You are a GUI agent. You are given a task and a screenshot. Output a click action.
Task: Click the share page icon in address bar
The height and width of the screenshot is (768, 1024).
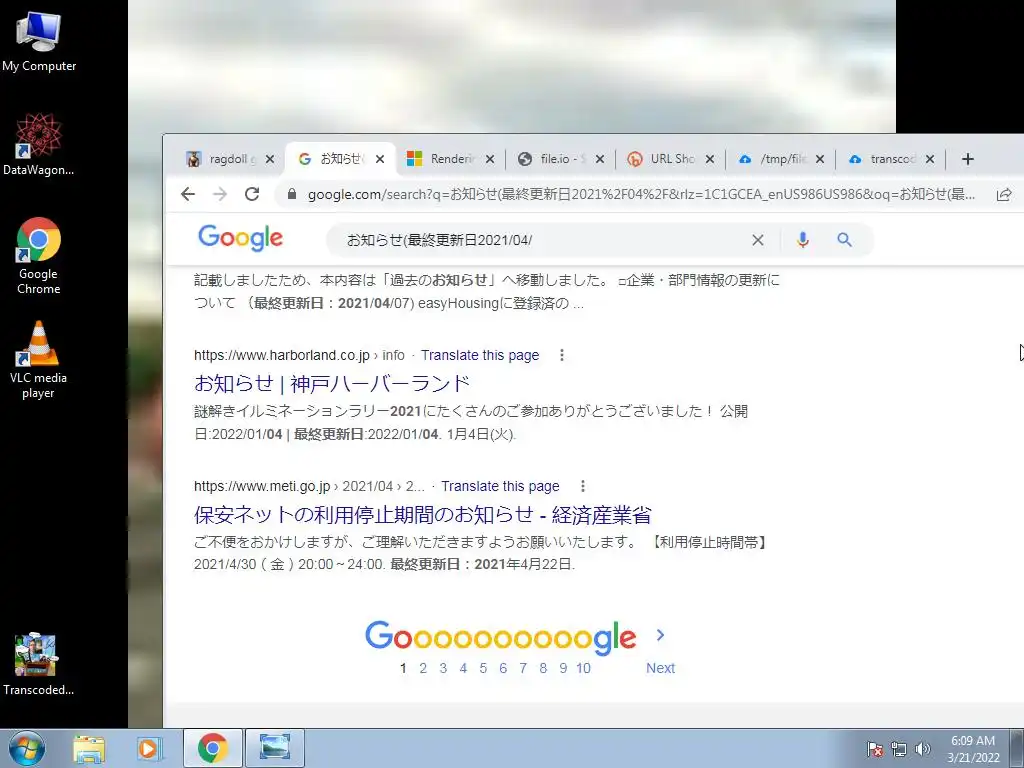1004,194
